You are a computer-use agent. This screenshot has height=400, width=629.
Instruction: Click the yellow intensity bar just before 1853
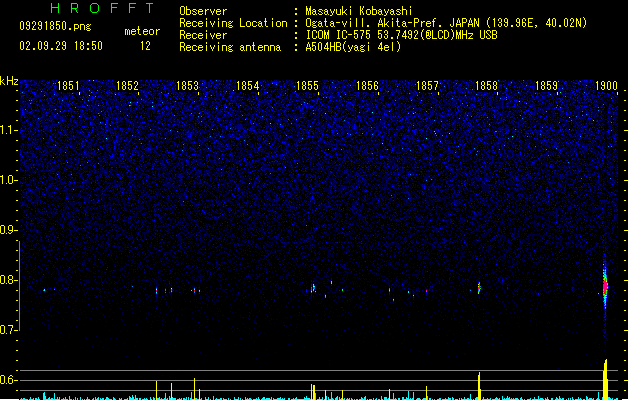click(x=195, y=389)
